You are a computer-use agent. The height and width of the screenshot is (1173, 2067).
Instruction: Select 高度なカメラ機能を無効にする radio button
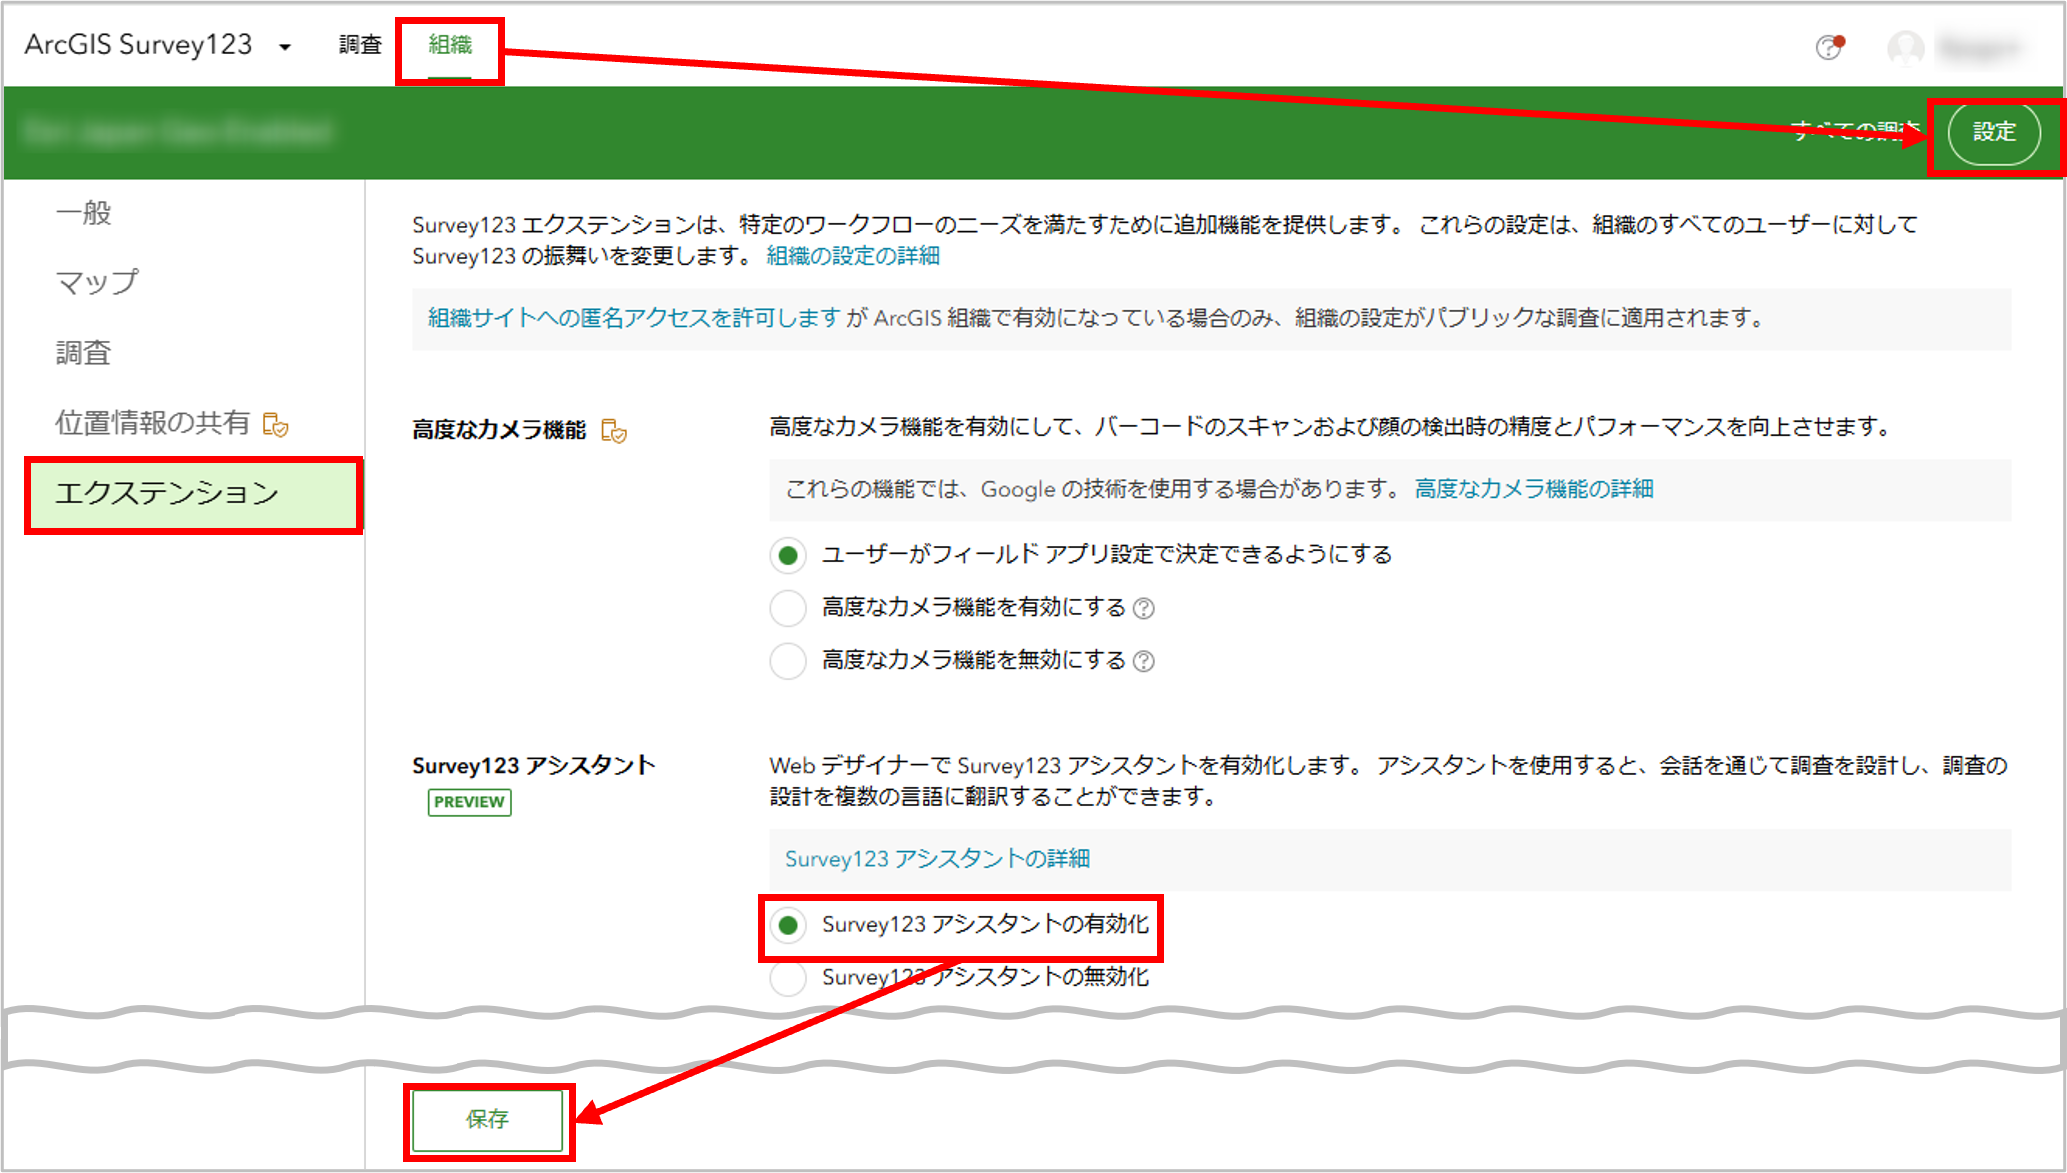[788, 661]
